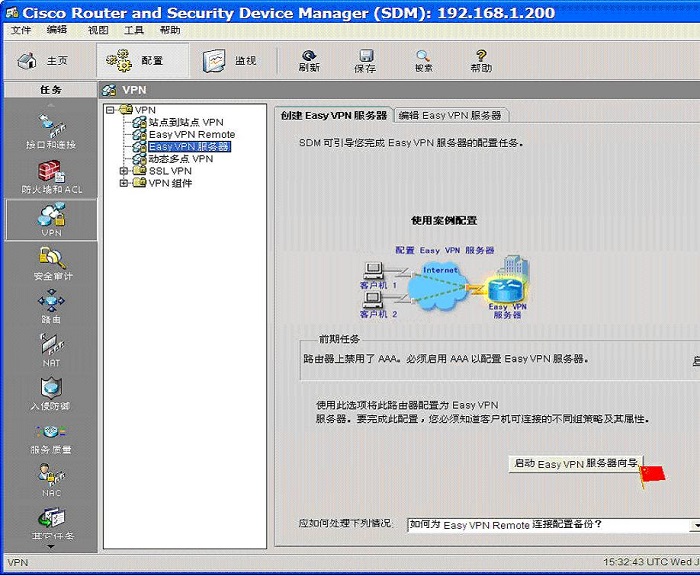Click the 任务 tasks panel header
This screenshot has height=576, width=700.
coord(50,90)
